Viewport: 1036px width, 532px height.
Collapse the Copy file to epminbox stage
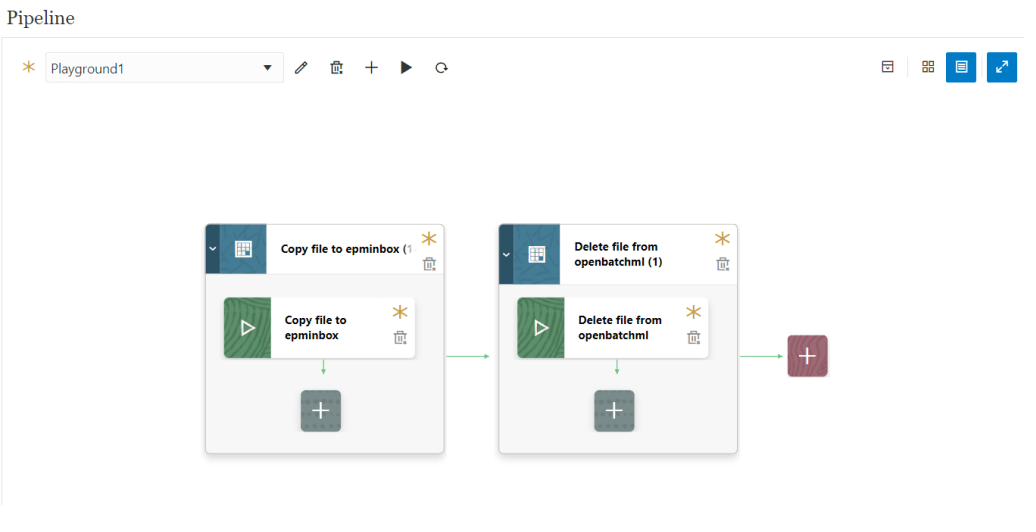(x=213, y=249)
